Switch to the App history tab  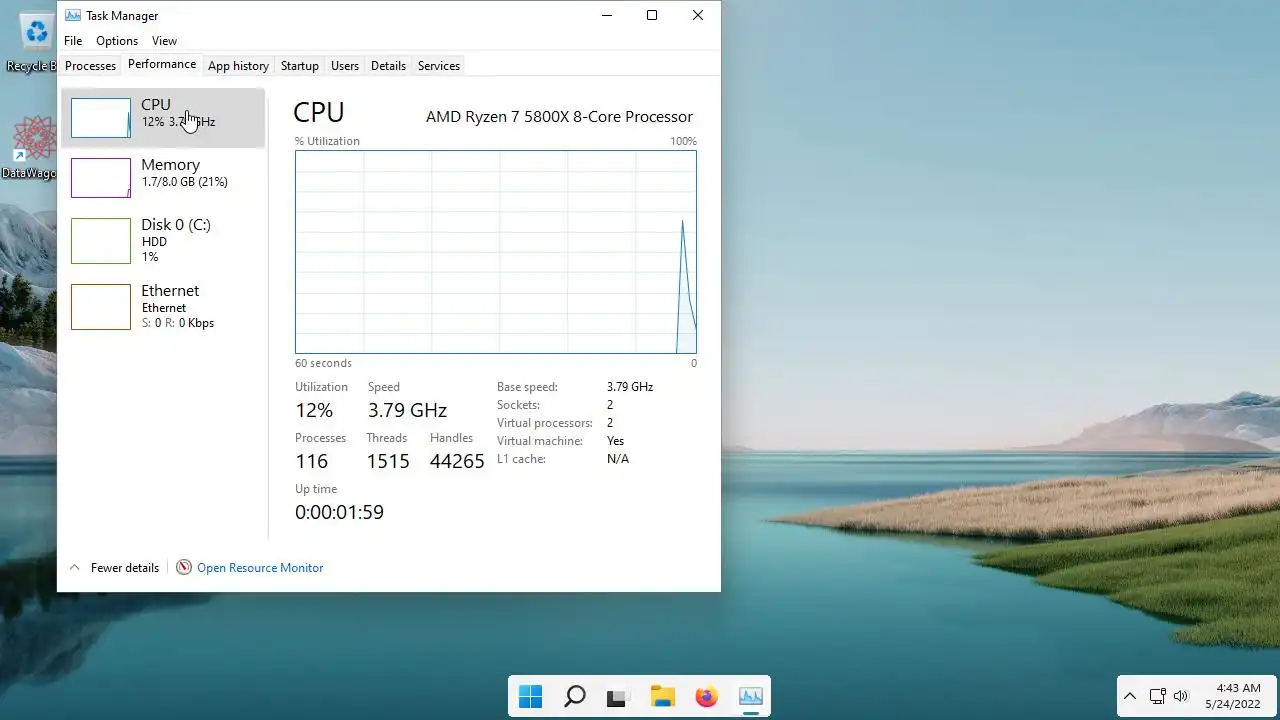[238, 65]
